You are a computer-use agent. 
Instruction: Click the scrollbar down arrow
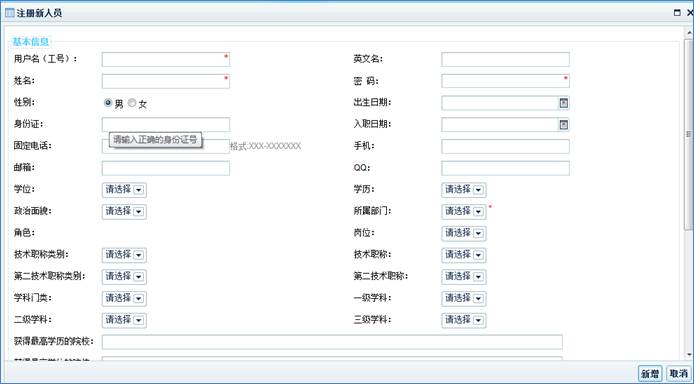pyautogui.click(x=689, y=354)
